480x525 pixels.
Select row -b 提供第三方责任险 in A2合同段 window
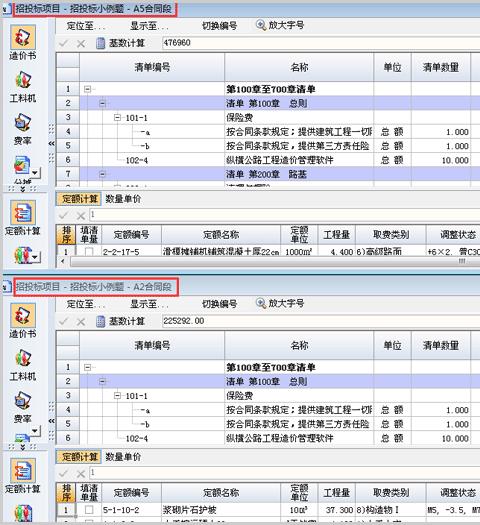(268, 424)
